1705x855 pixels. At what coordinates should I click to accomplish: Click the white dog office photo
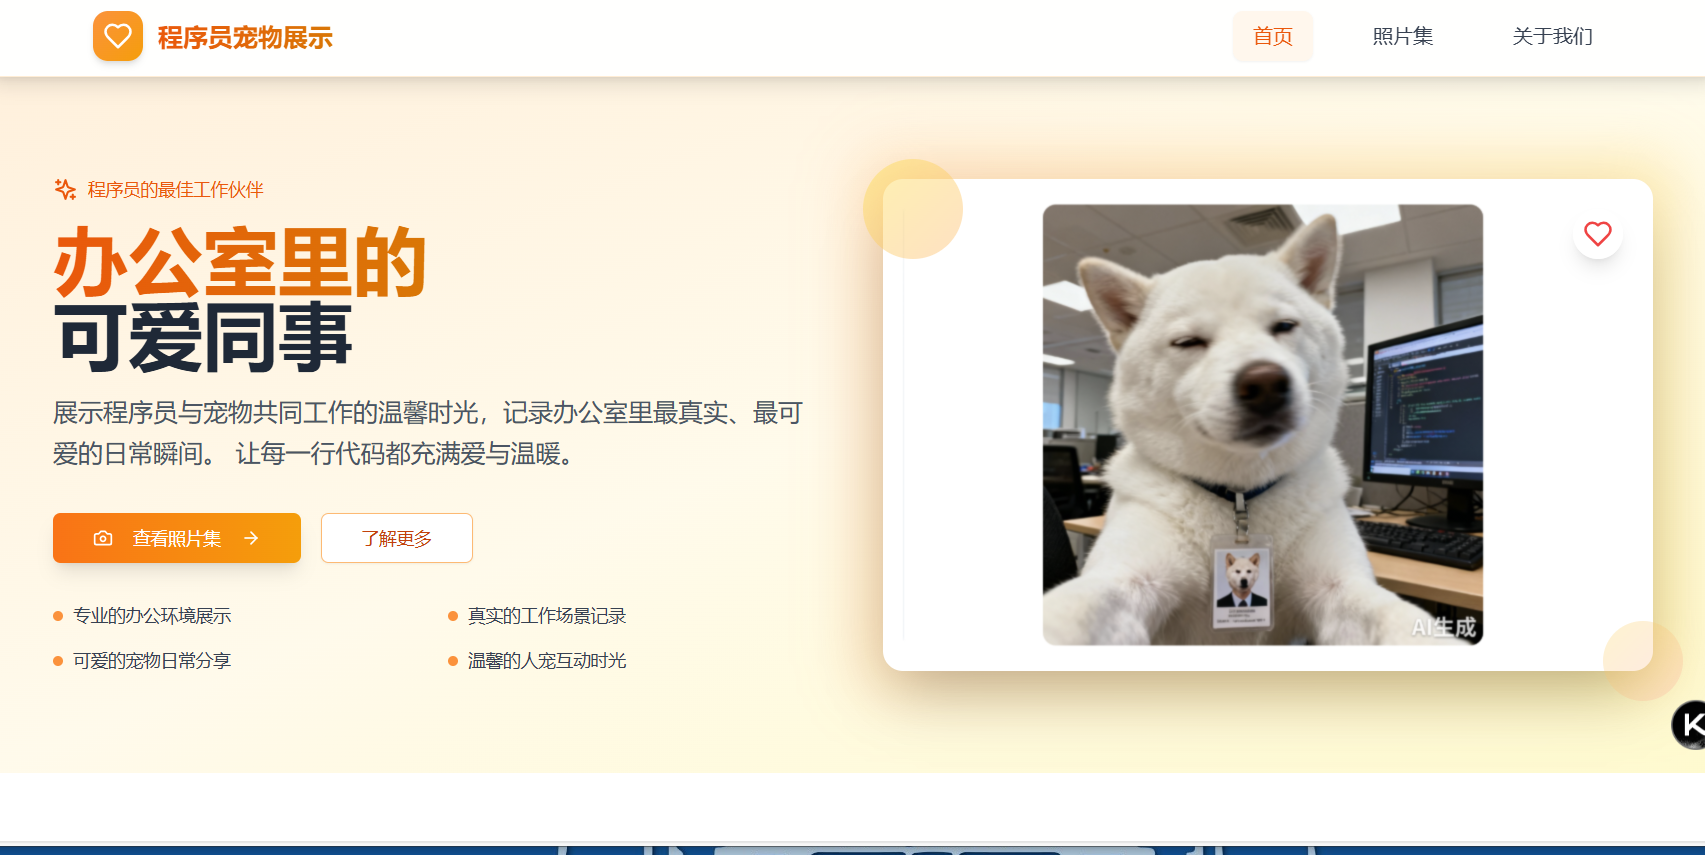click(x=1262, y=424)
